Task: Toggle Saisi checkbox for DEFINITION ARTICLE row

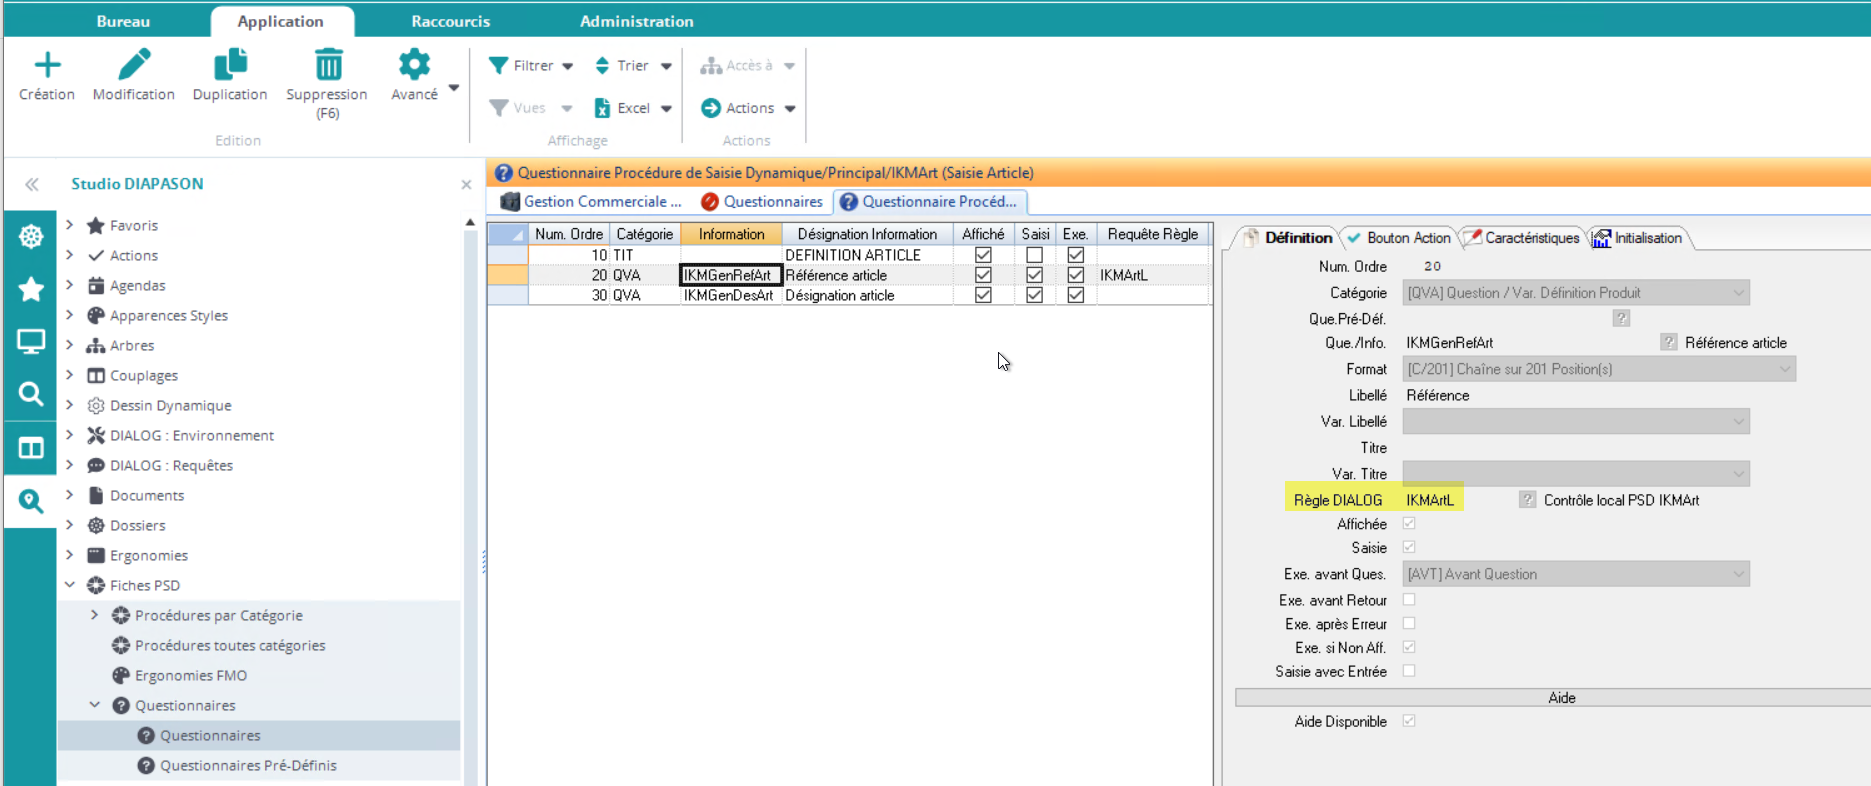Action: pyautogui.click(x=1034, y=255)
